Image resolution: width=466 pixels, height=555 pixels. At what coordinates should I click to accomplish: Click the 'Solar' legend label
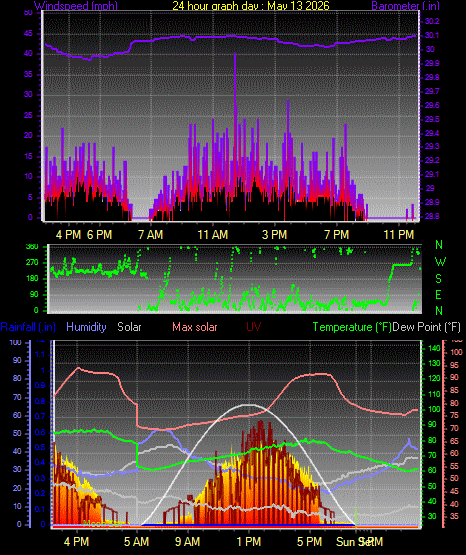[129, 327]
